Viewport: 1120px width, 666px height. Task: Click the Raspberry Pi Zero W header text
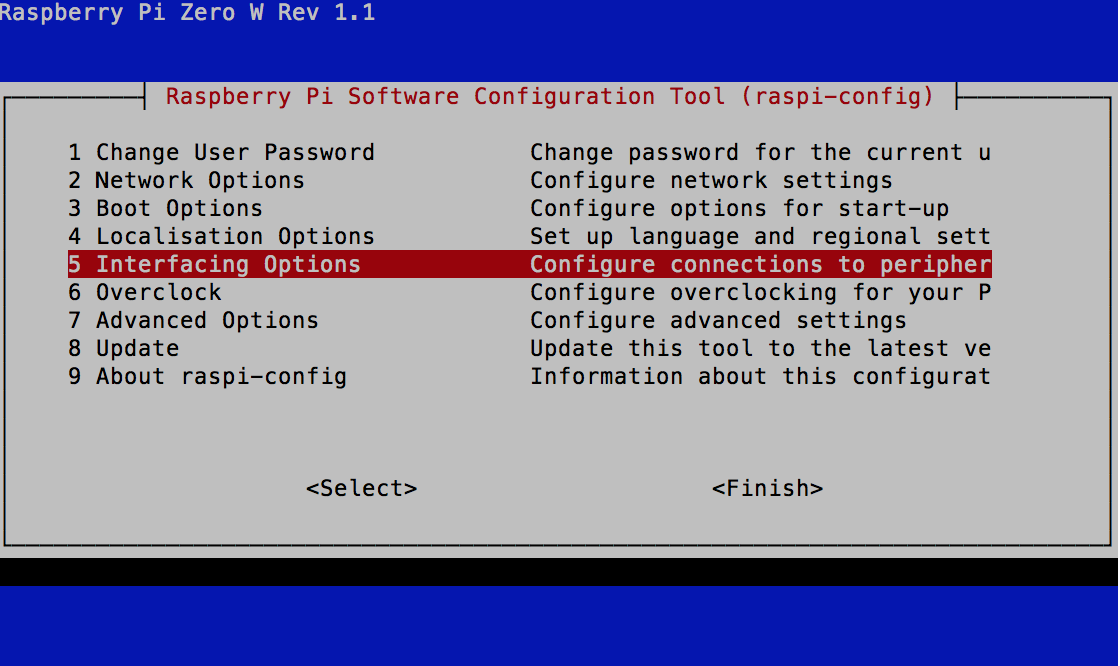click(x=190, y=13)
